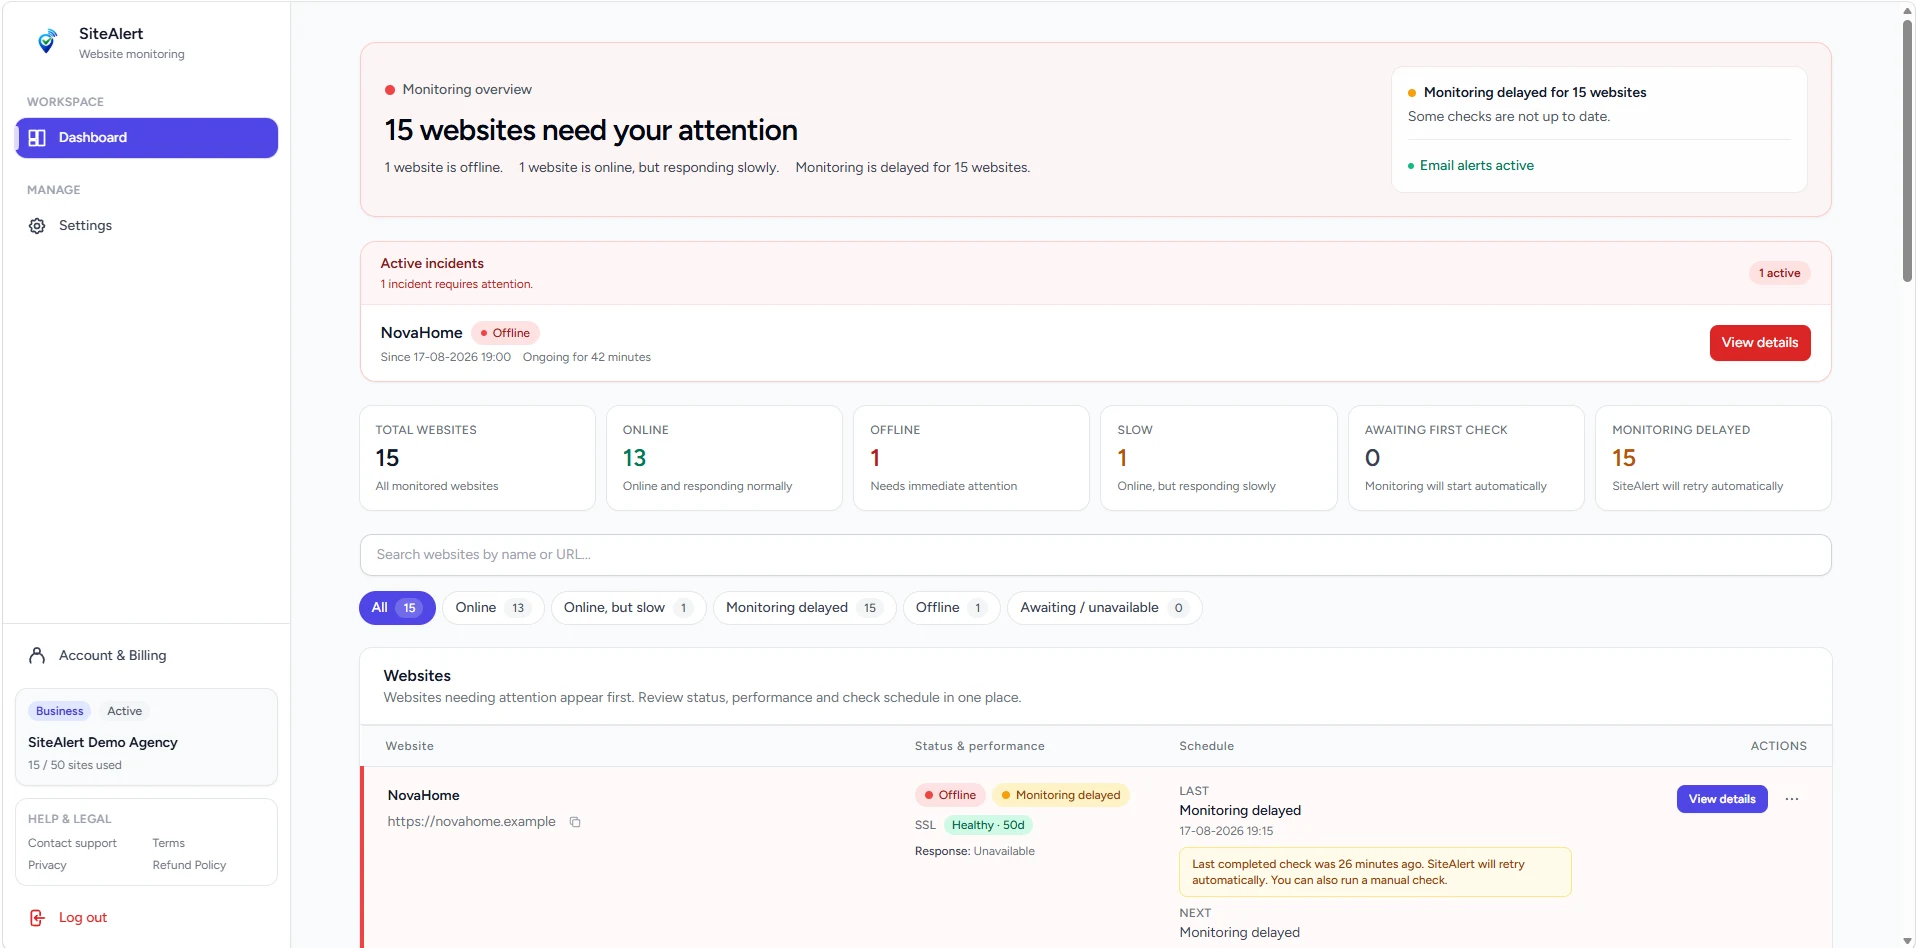
Task: Click the 15 websites need your attention heading
Action: coord(591,131)
